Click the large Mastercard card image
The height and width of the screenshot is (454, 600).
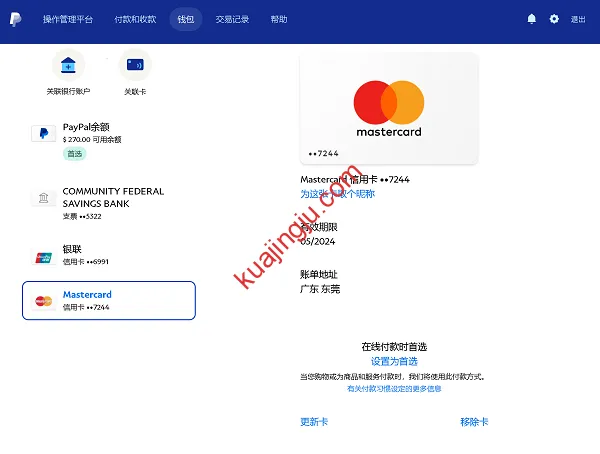point(389,108)
